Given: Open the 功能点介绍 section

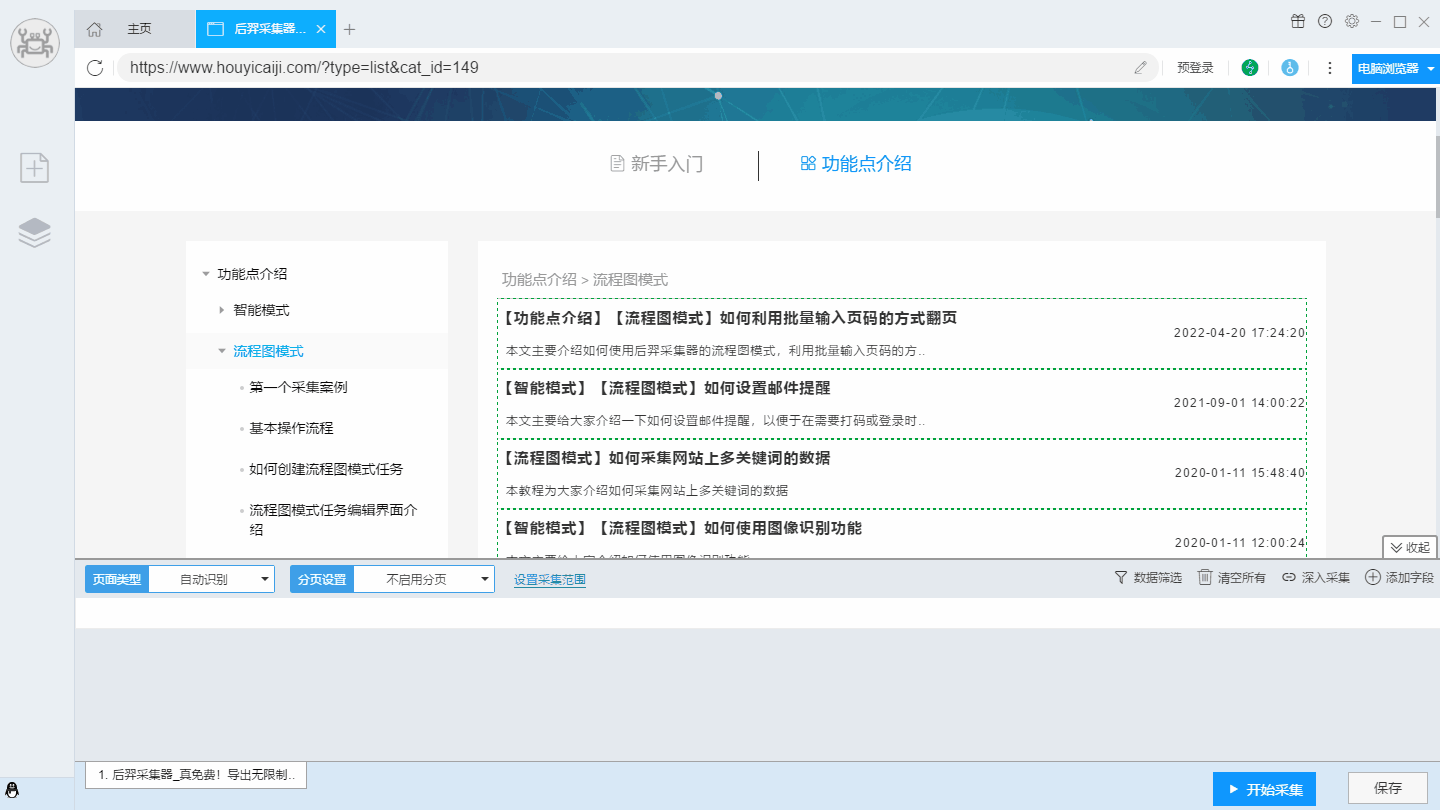Looking at the screenshot, I should tap(856, 164).
